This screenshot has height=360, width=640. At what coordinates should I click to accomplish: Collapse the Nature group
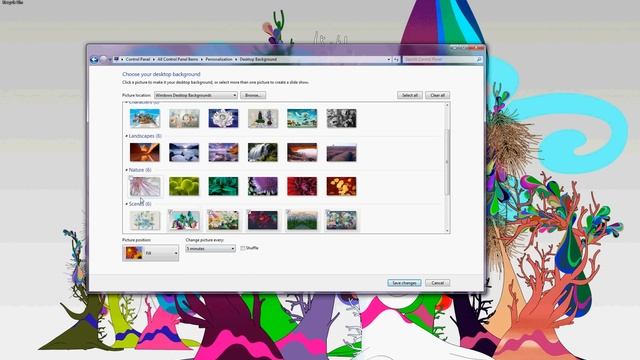127,170
